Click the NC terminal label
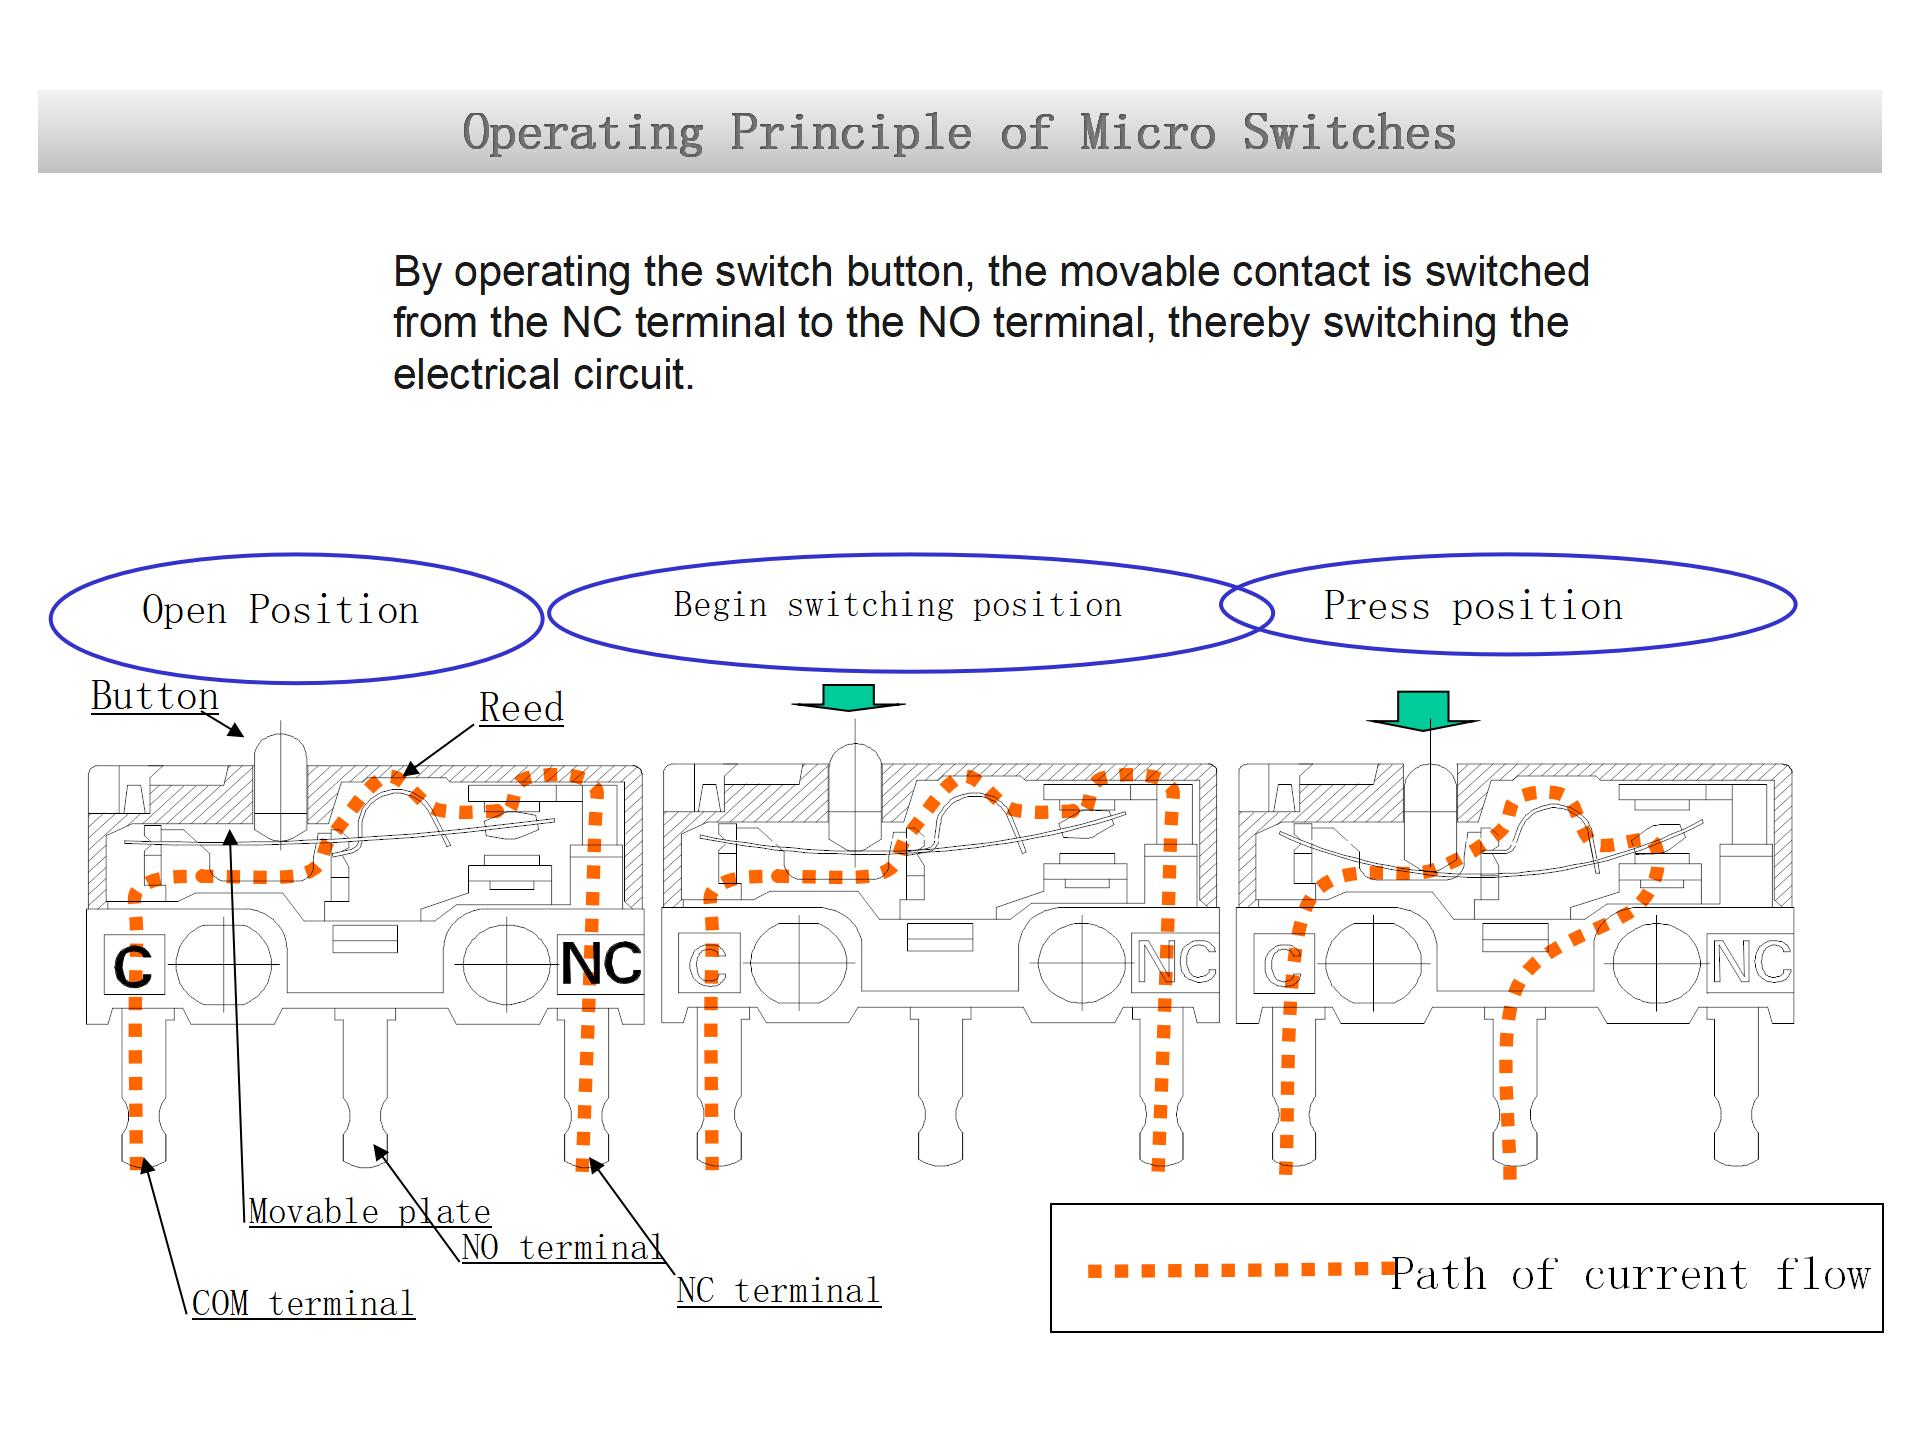Viewport: 1920px width, 1440px height. tap(778, 1291)
